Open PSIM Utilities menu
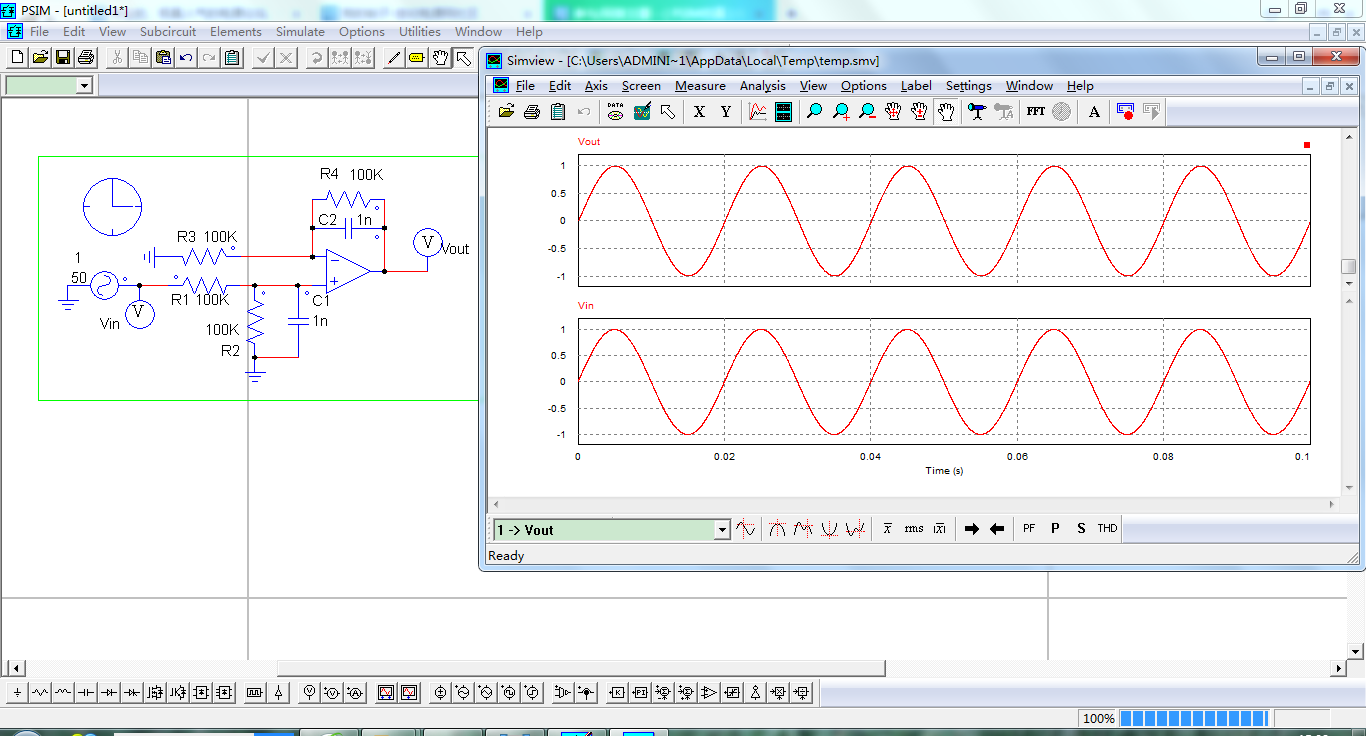Viewport: 1366px width, 736px height. click(420, 32)
